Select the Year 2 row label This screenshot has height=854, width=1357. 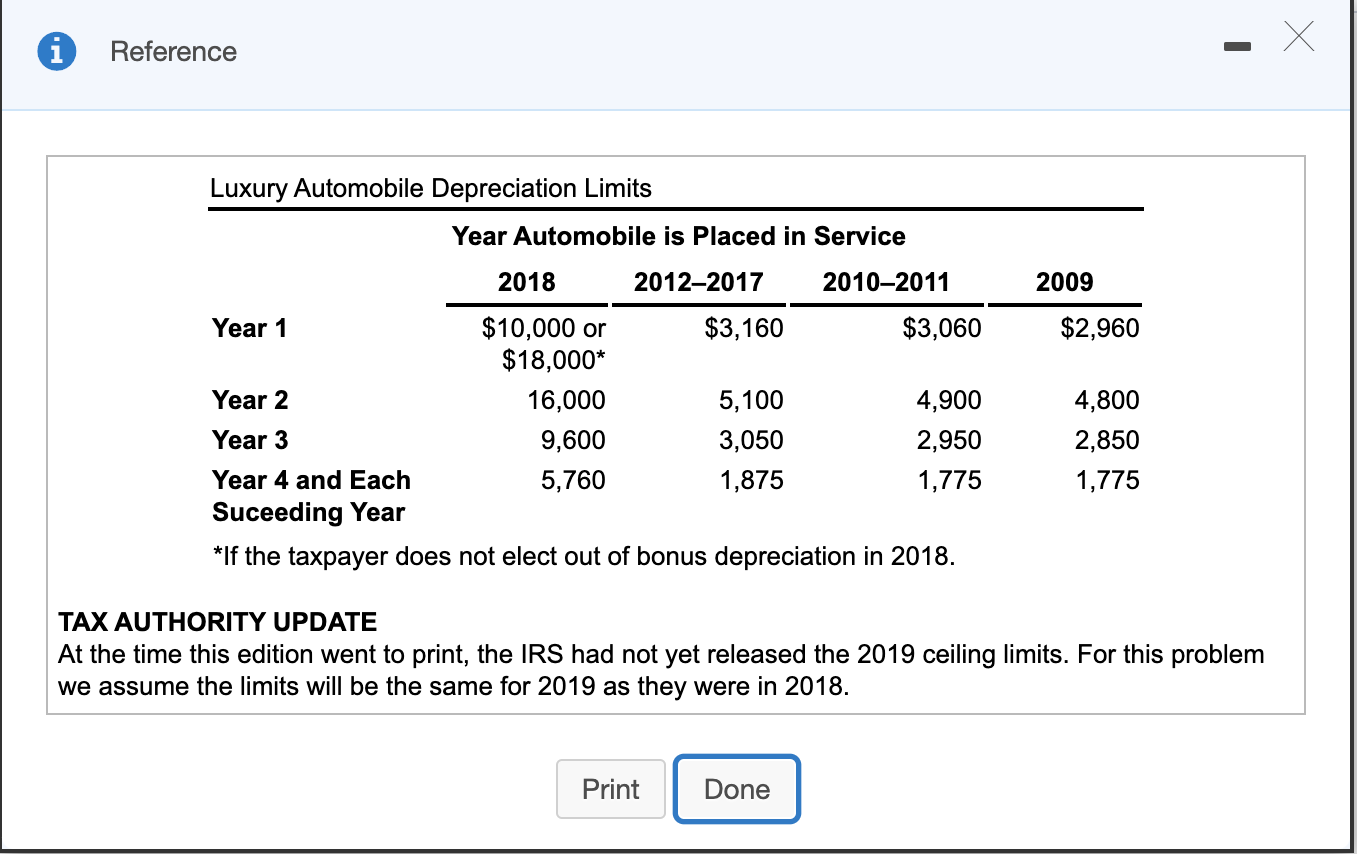pos(249,400)
